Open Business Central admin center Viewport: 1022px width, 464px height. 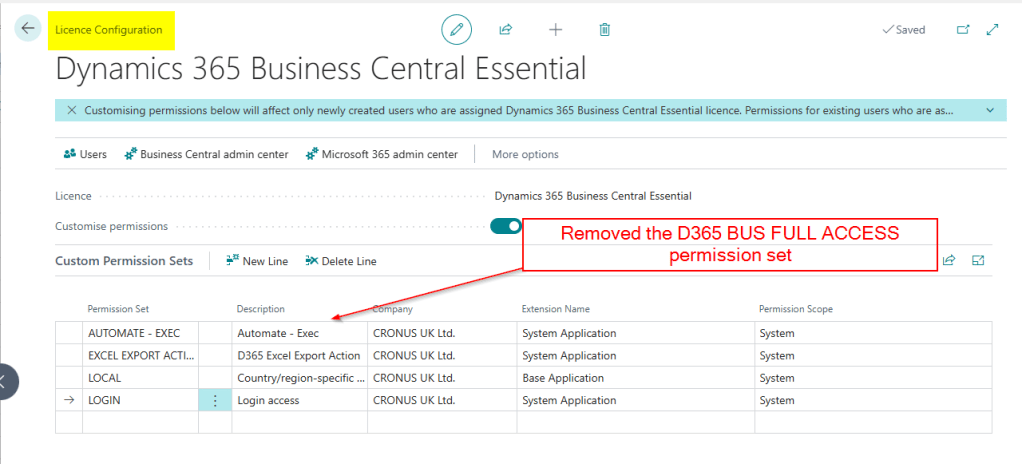[x=206, y=154]
